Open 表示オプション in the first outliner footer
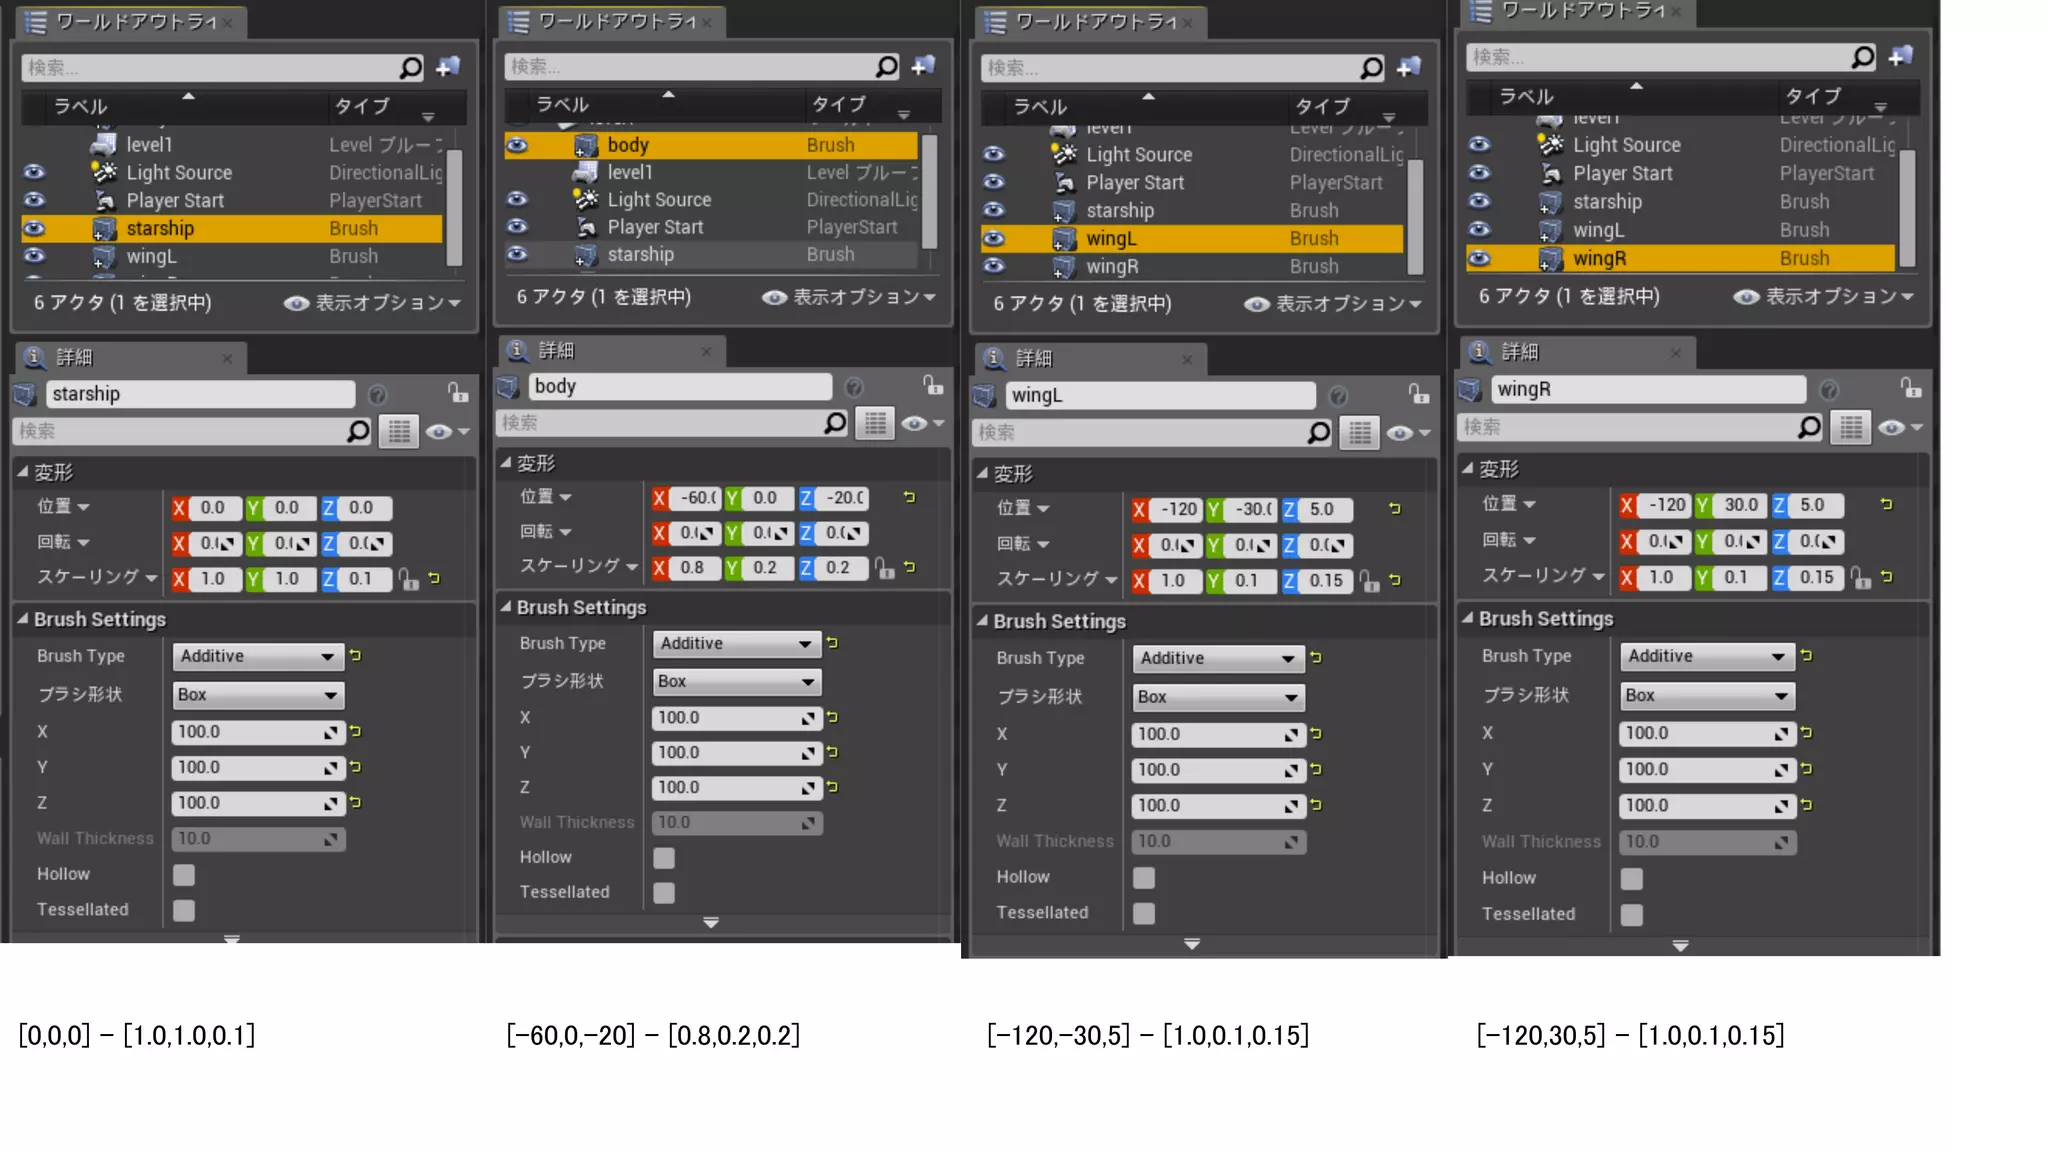 pyautogui.click(x=373, y=303)
